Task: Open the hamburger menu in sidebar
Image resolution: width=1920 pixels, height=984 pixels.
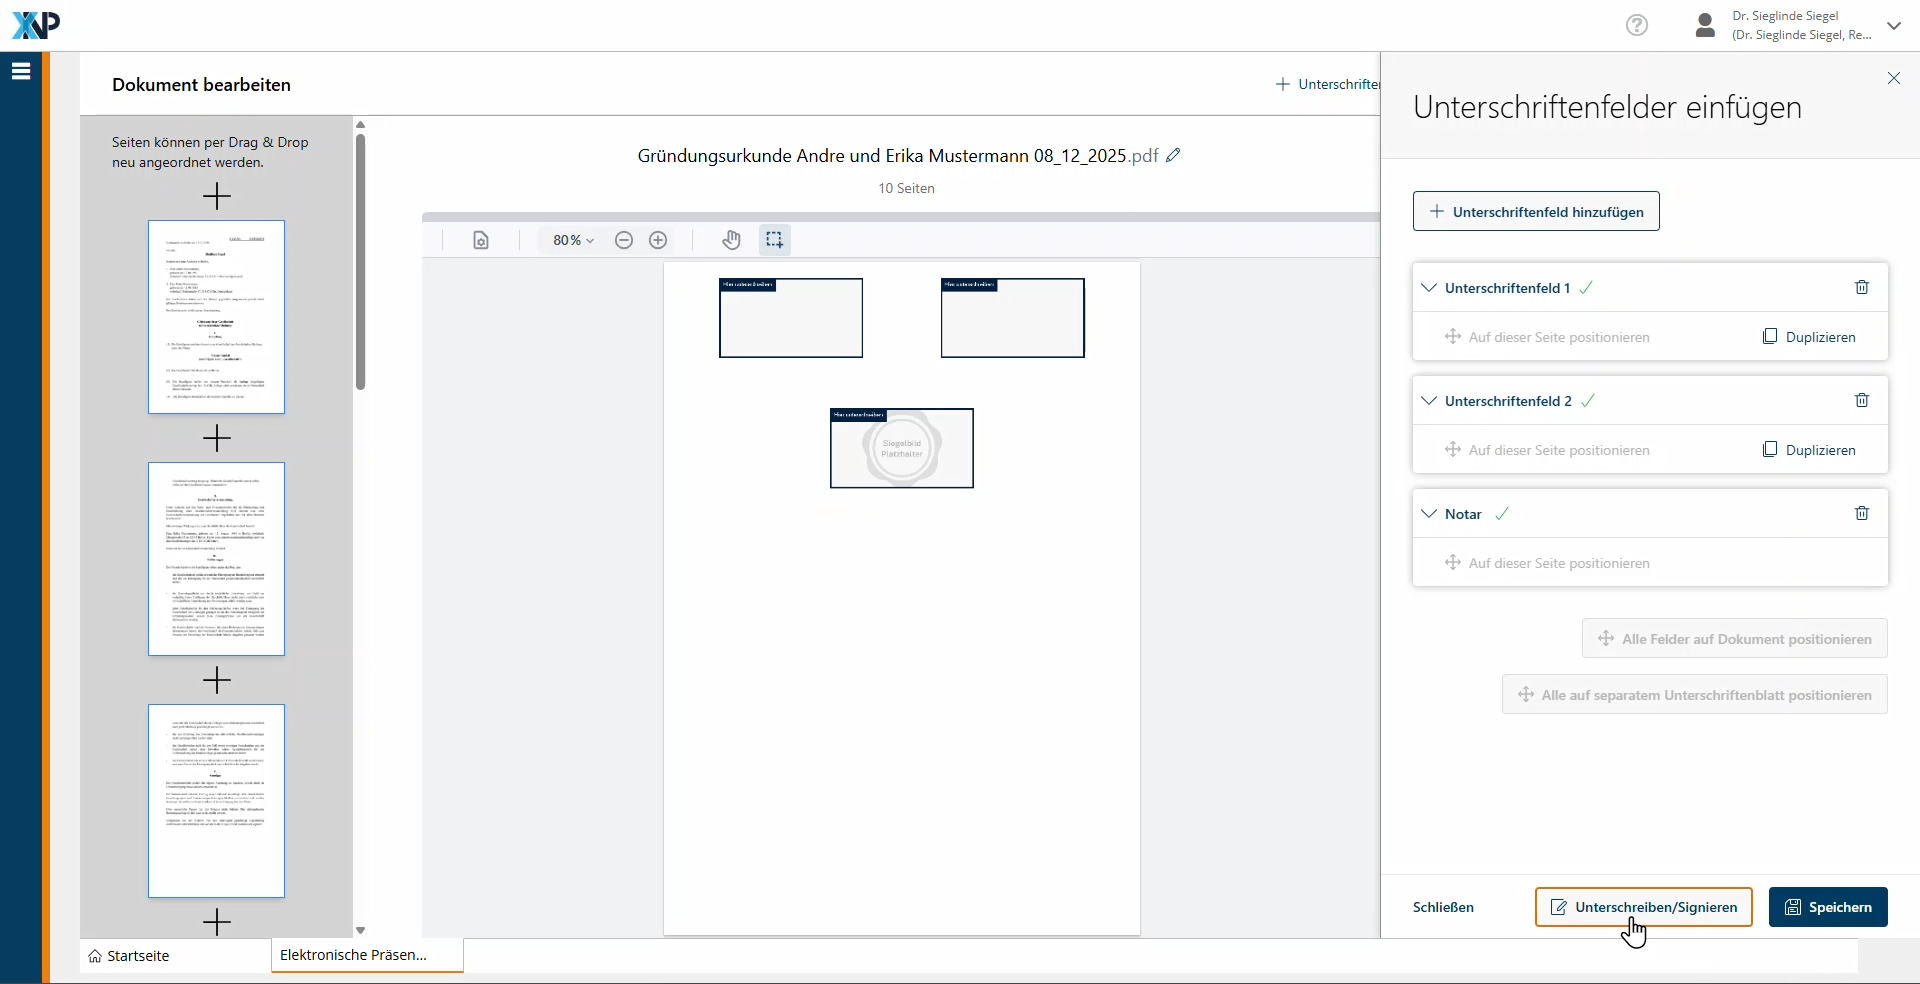Action: click(x=21, y=71)
